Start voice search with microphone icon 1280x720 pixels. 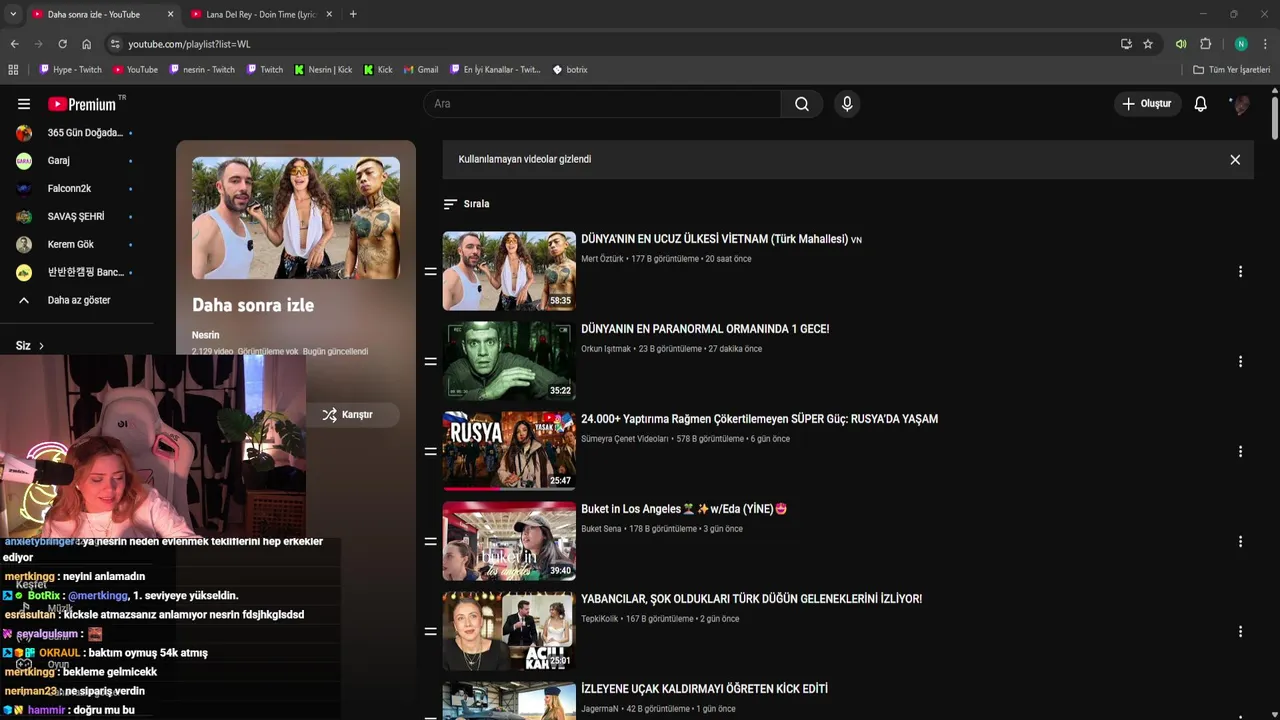point(847,104)
